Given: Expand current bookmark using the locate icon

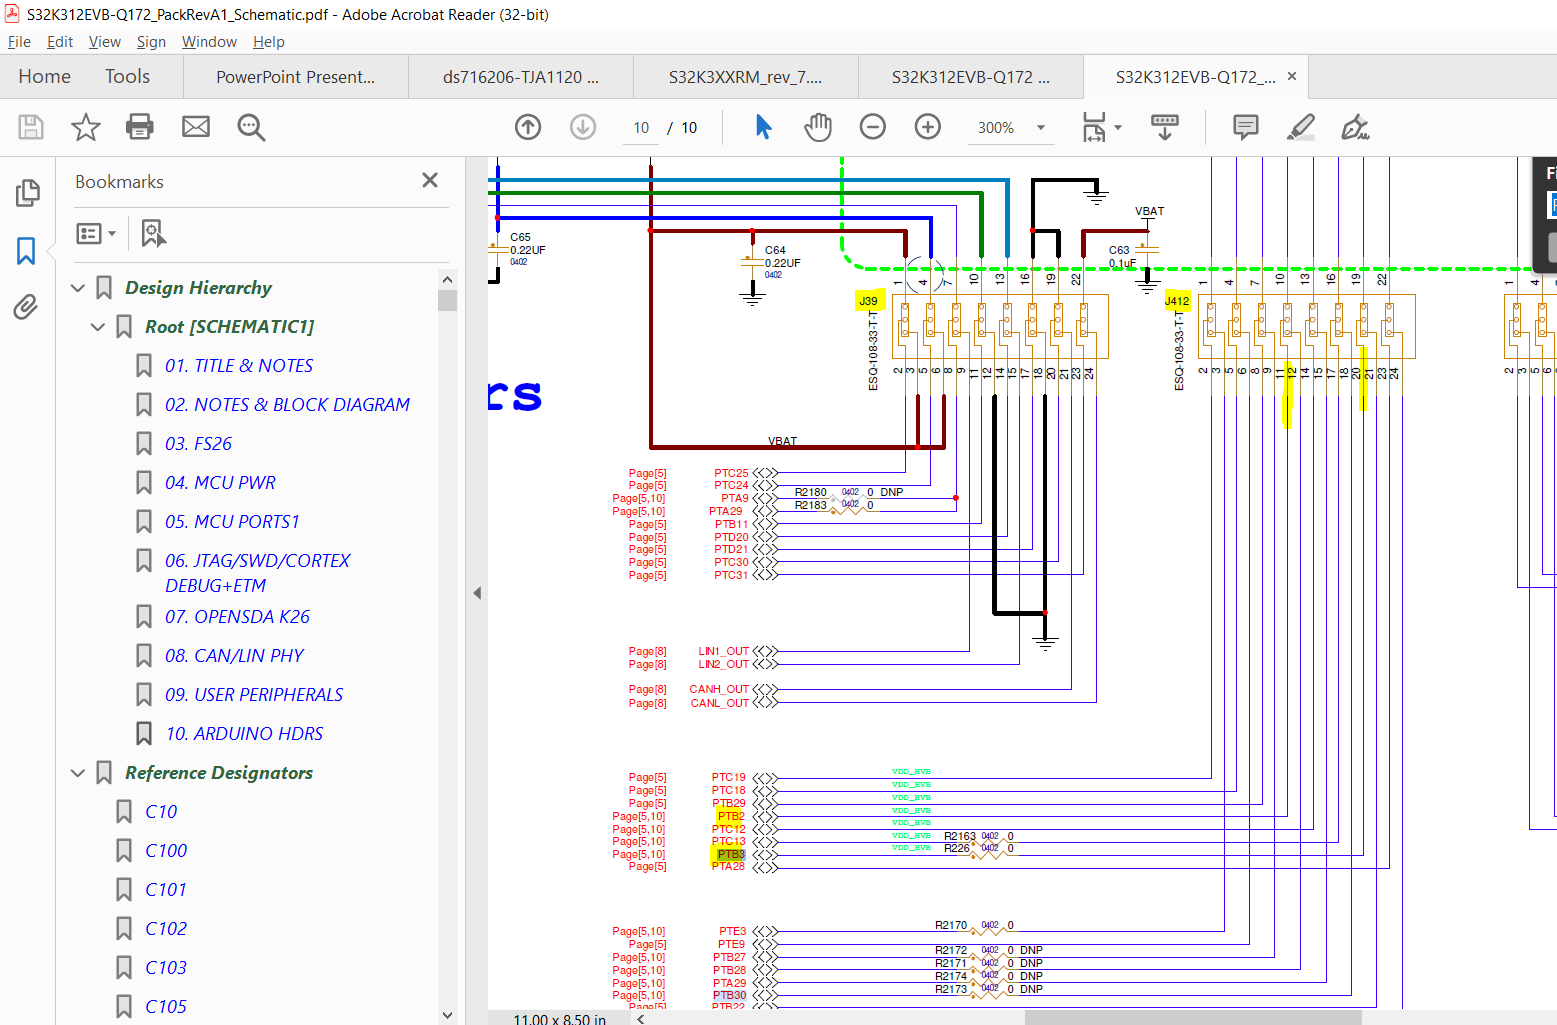Looking at the screenshot, I should pyautogui.click(x=153, y=232).
